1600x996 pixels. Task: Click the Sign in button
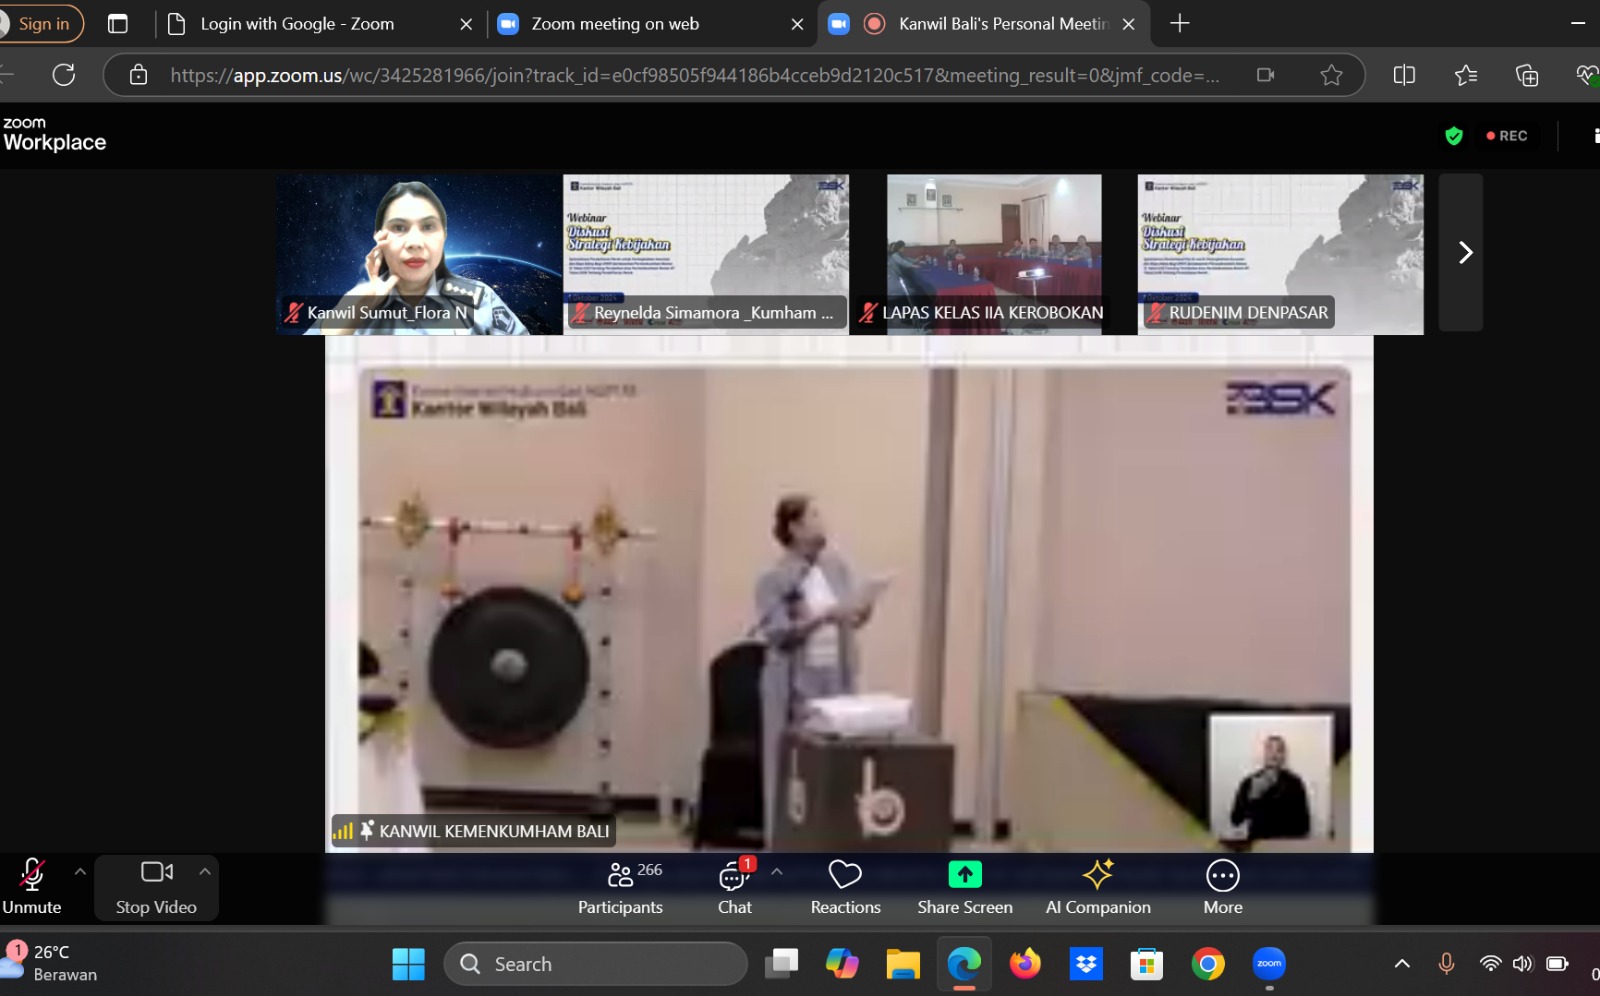[42, 24]
